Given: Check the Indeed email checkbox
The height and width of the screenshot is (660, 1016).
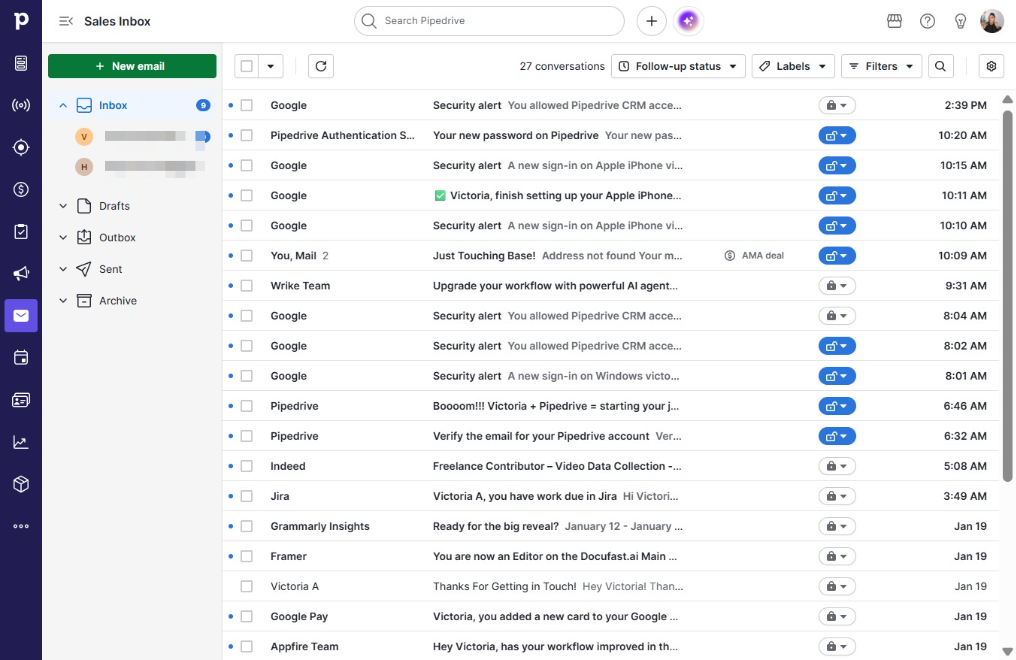Looking at the screenshot, I should click(x=246, y=466).
